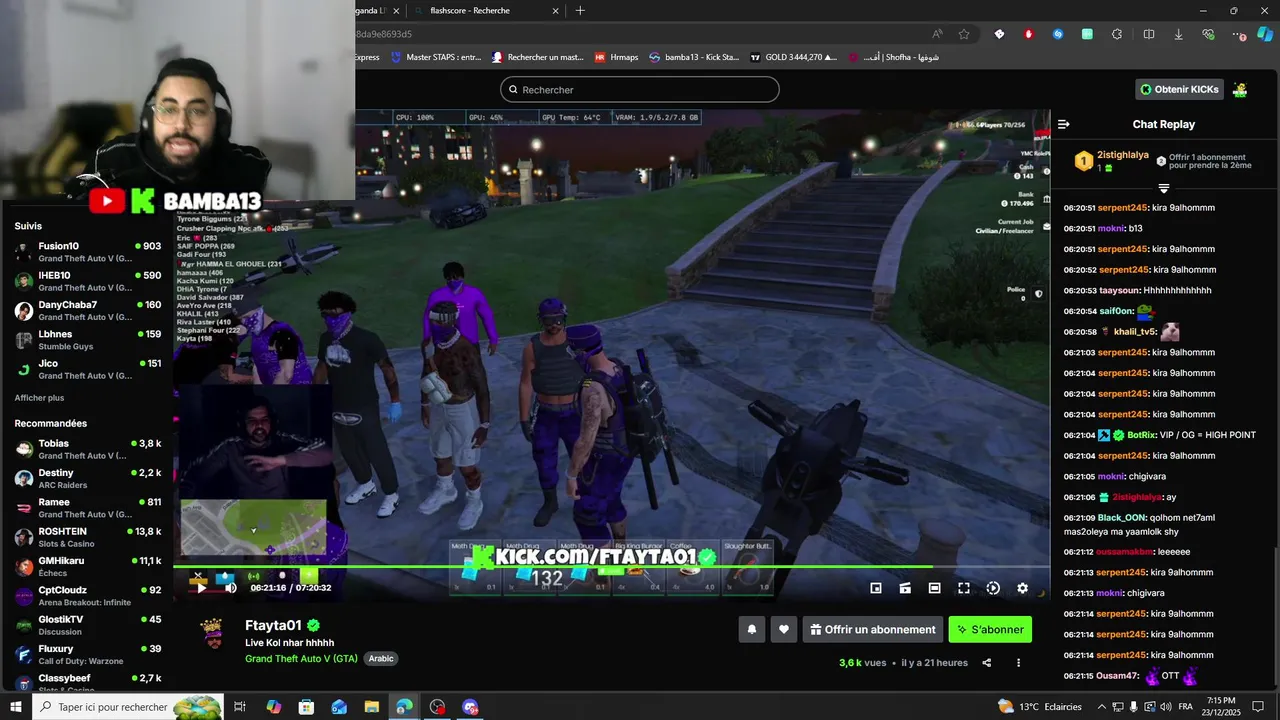
Task: Open Copilot in the browser toolbar
Action: pyautogui.click(x=1265, y=34)
